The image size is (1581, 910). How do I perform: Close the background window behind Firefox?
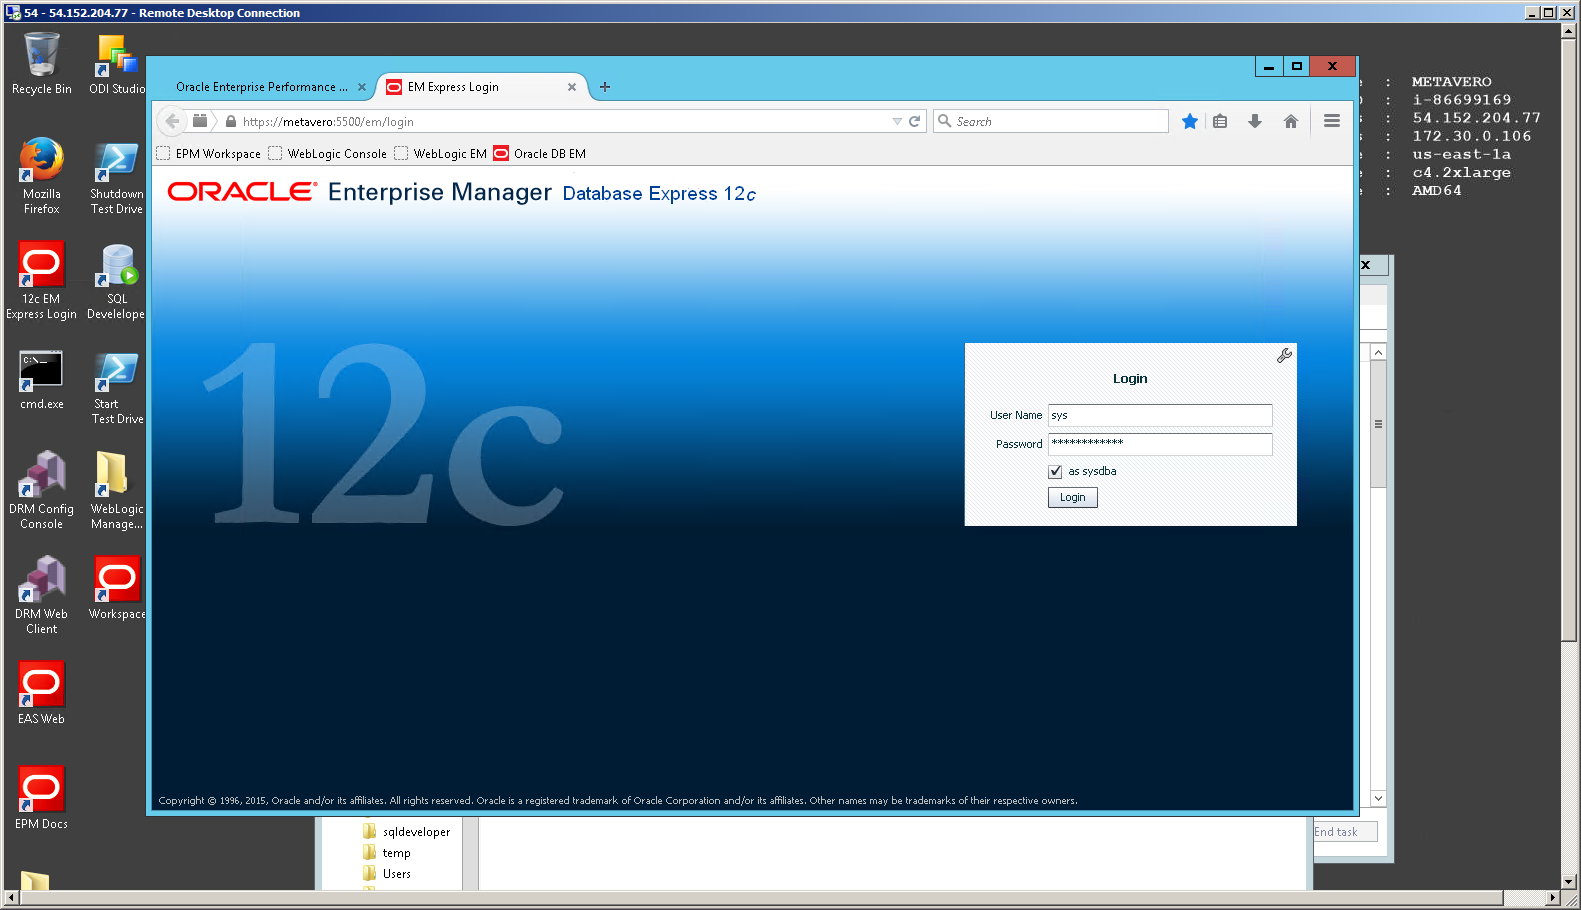click(1365, 265)
